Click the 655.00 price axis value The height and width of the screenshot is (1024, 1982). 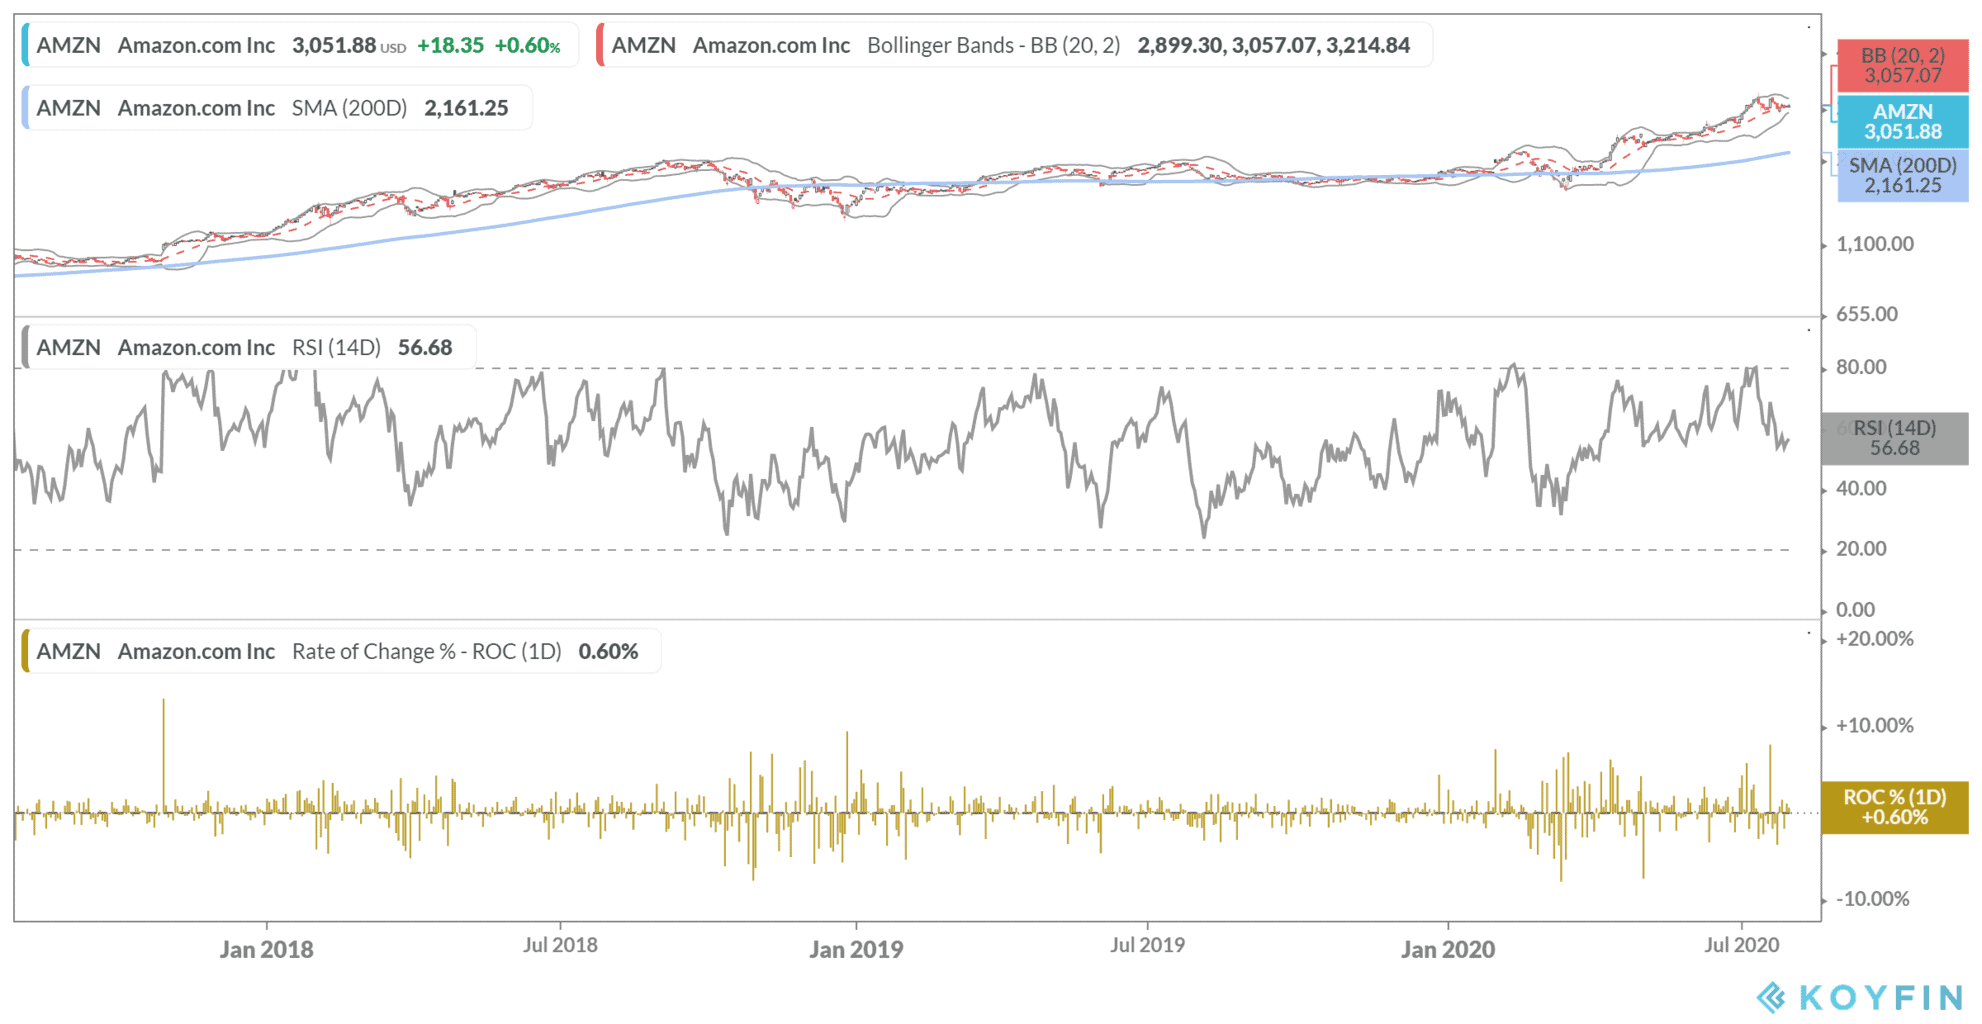(1867, 314)
